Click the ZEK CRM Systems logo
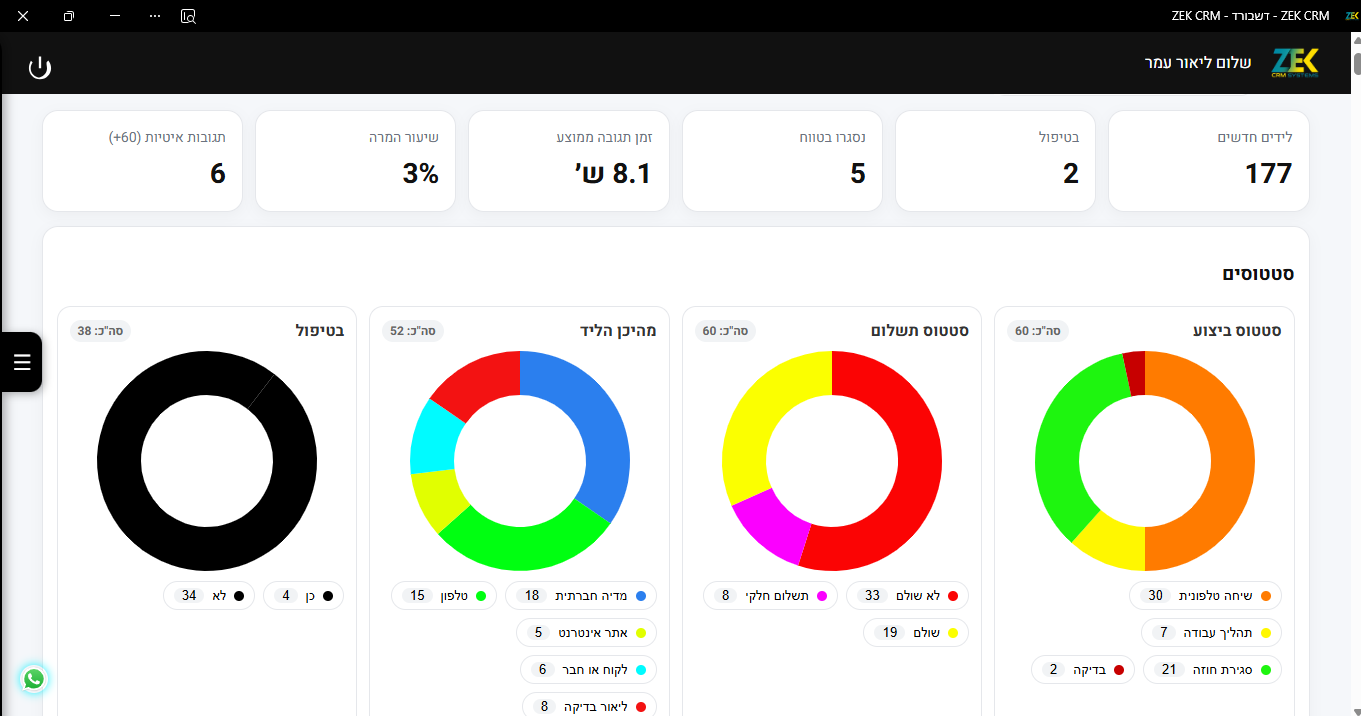1361x716 pixels. (x=1295, y=63)
